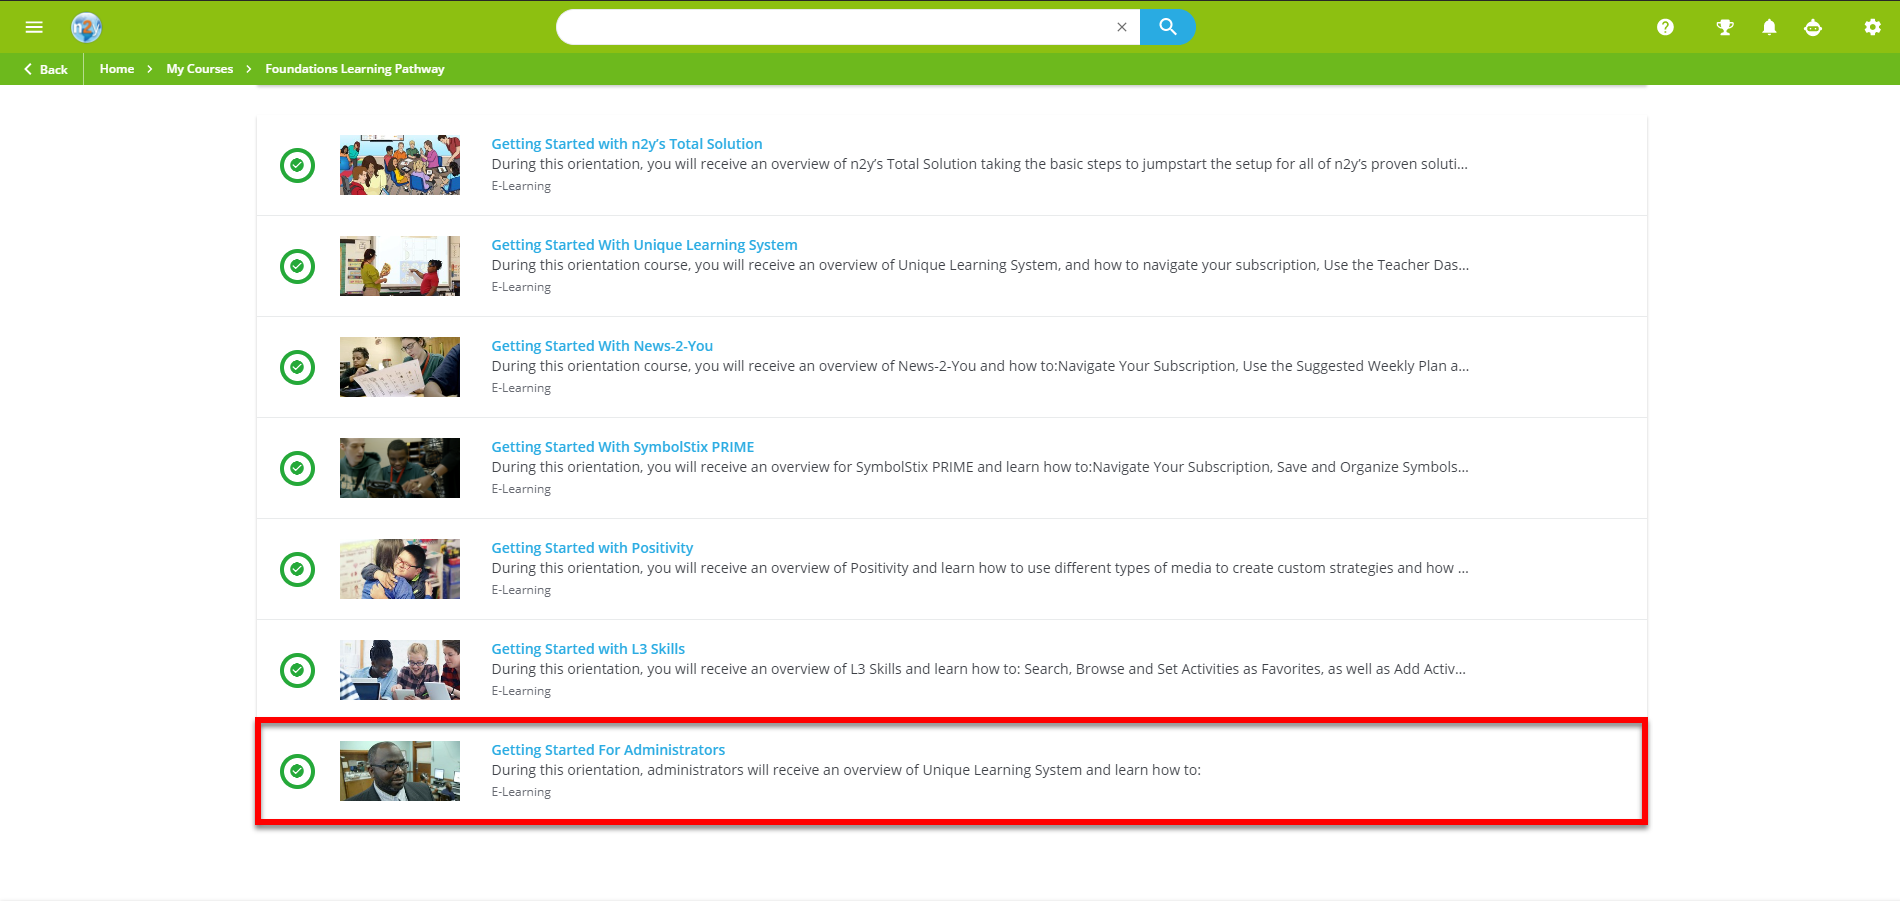
Task: Click the blue search magnifier button
Action: tap(1167, 27)
